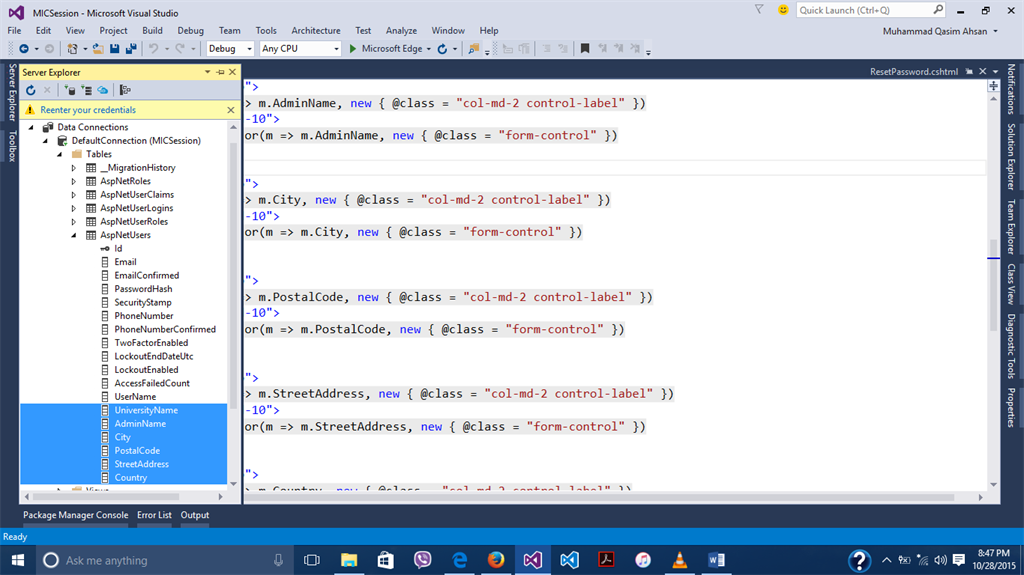Click the bookmark toggle icon in toolbar

(585, 48)
